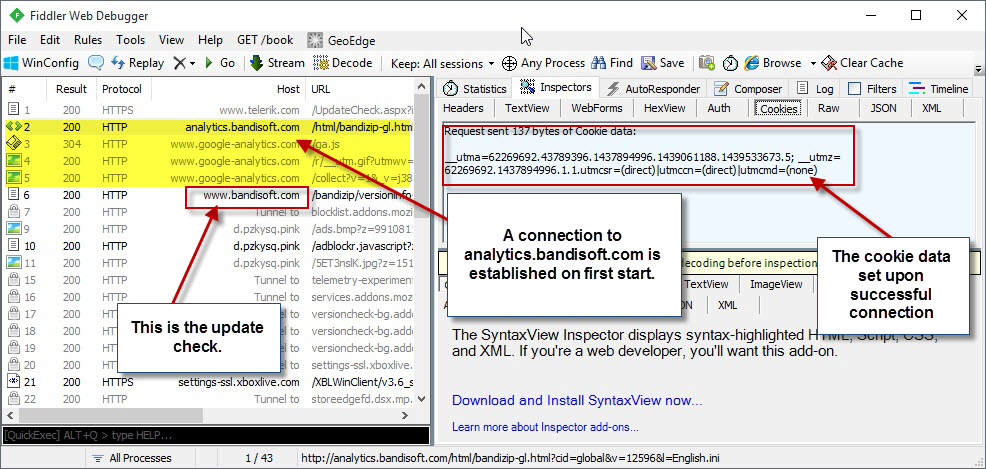The width and height of the screenshot is (986, 469).
Task: Click the Remove sessions X icon
Action: (x=179, y=63)
